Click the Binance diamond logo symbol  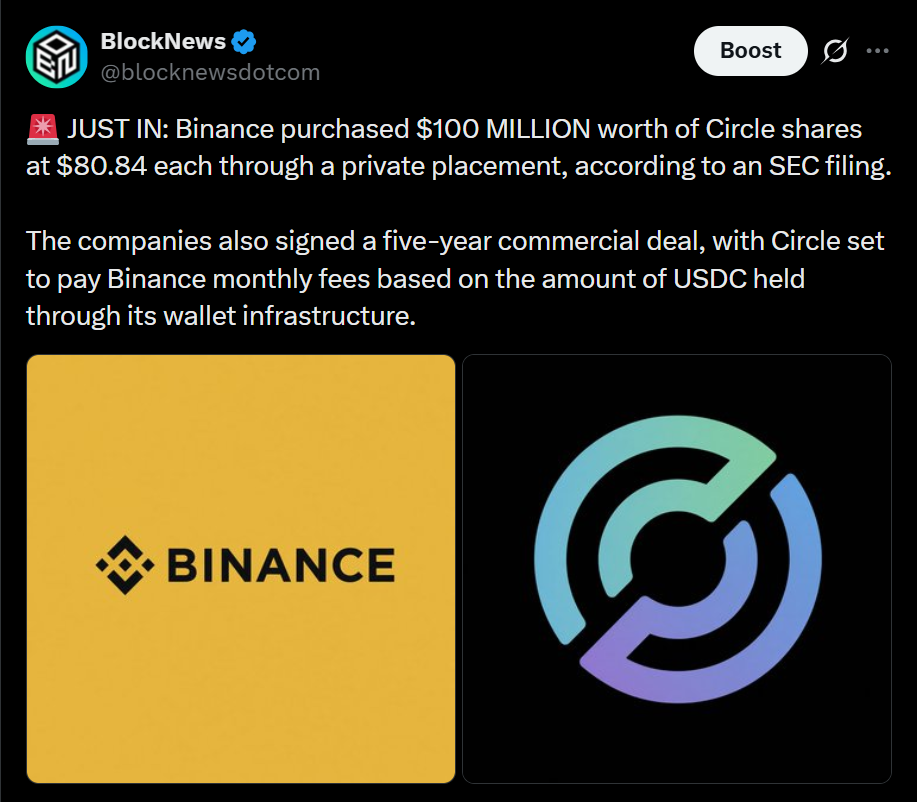tap(125, 565)
